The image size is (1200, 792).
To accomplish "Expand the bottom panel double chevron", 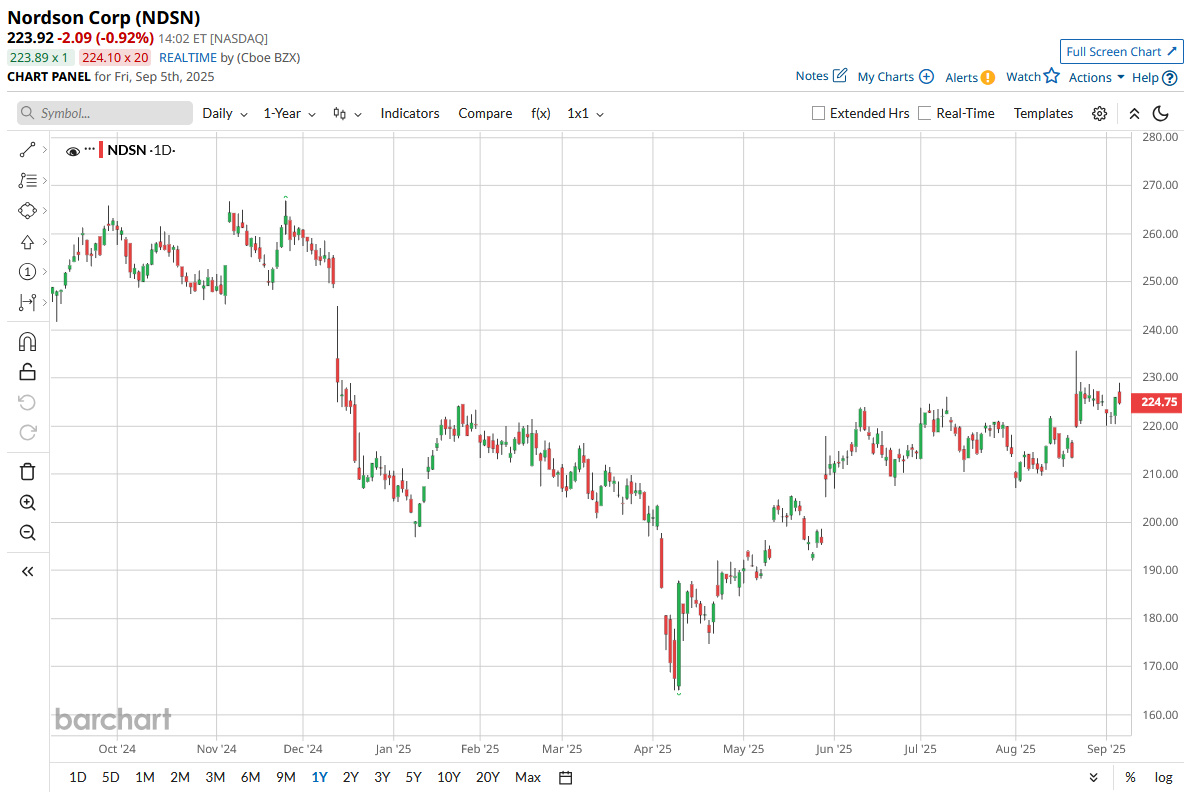I will pos(1094,778).
